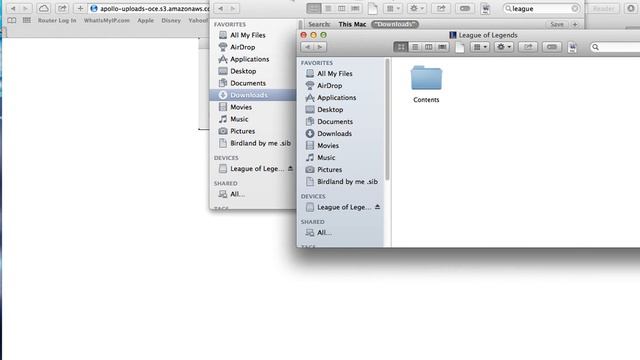Click blank document icon in League of Legends toolbar

[x=460, y=47]
